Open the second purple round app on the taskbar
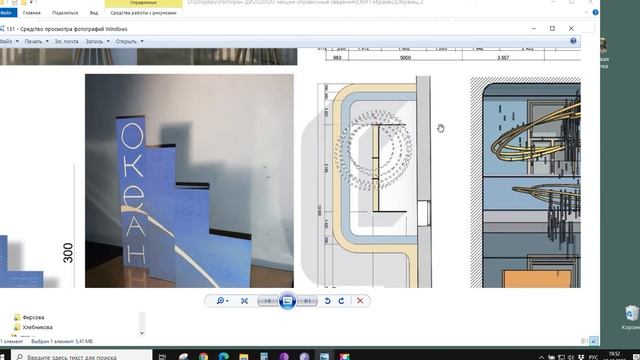 304,356
